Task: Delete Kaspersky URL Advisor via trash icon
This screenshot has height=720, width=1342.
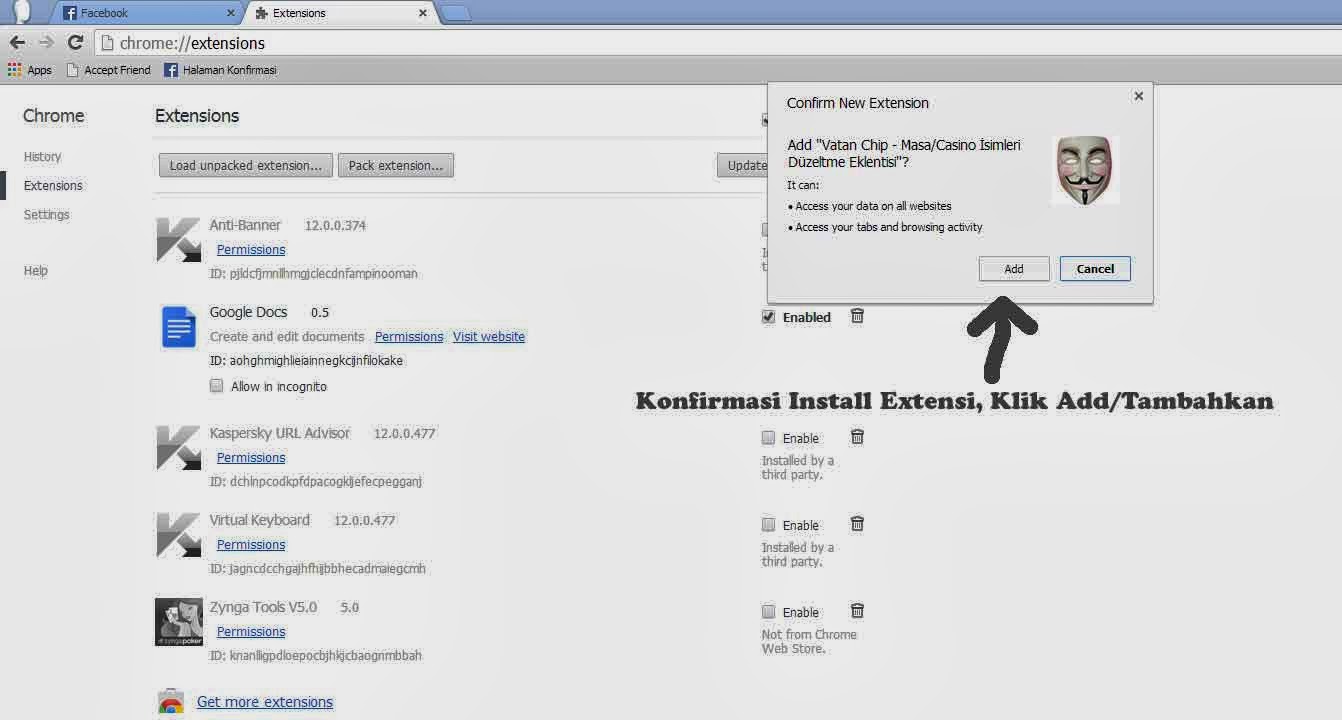Action: coord(857,437)
